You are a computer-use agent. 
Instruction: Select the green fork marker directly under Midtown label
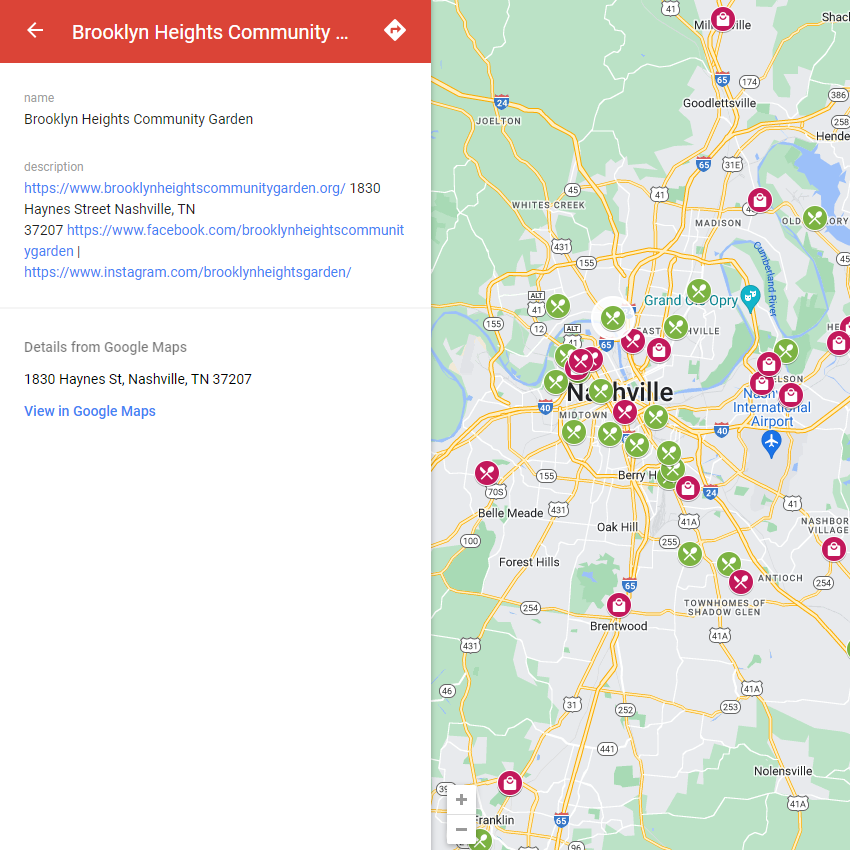click(574, 432)
